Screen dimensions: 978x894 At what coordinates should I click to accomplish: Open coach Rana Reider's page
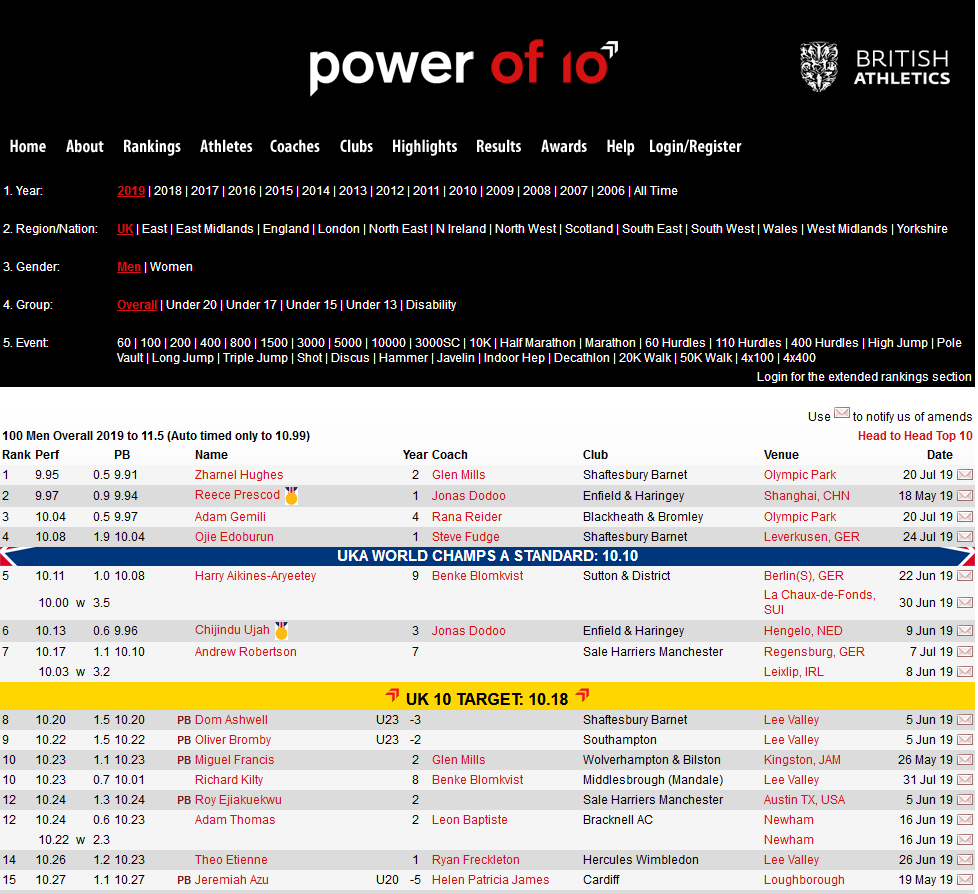pyautogui.click(x=467, y=517)
